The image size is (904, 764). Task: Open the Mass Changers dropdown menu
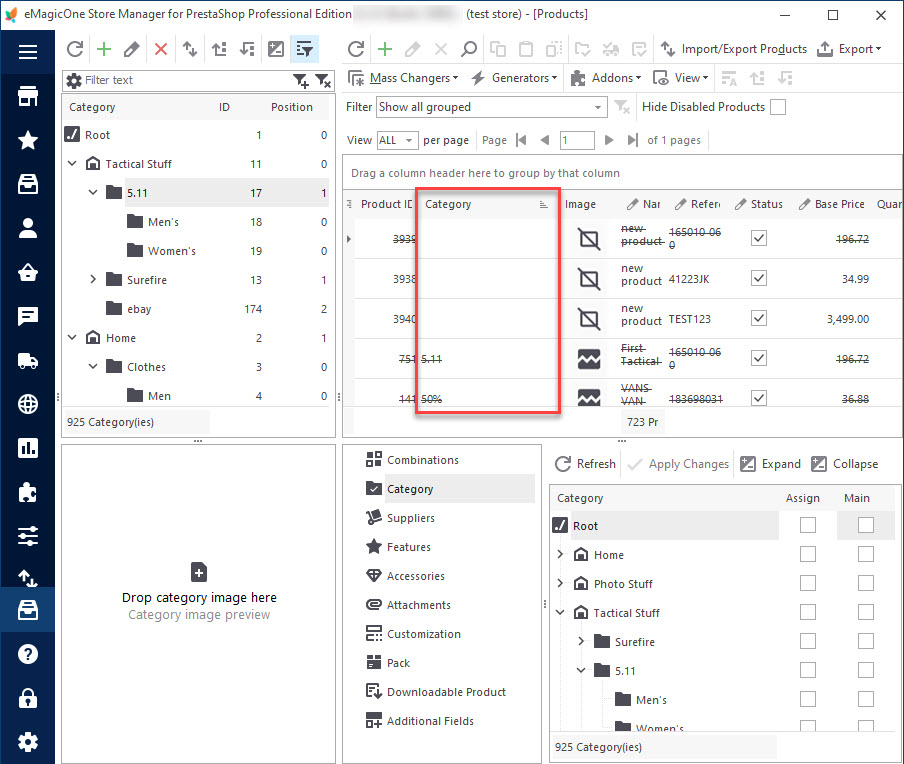coord(403,78)
